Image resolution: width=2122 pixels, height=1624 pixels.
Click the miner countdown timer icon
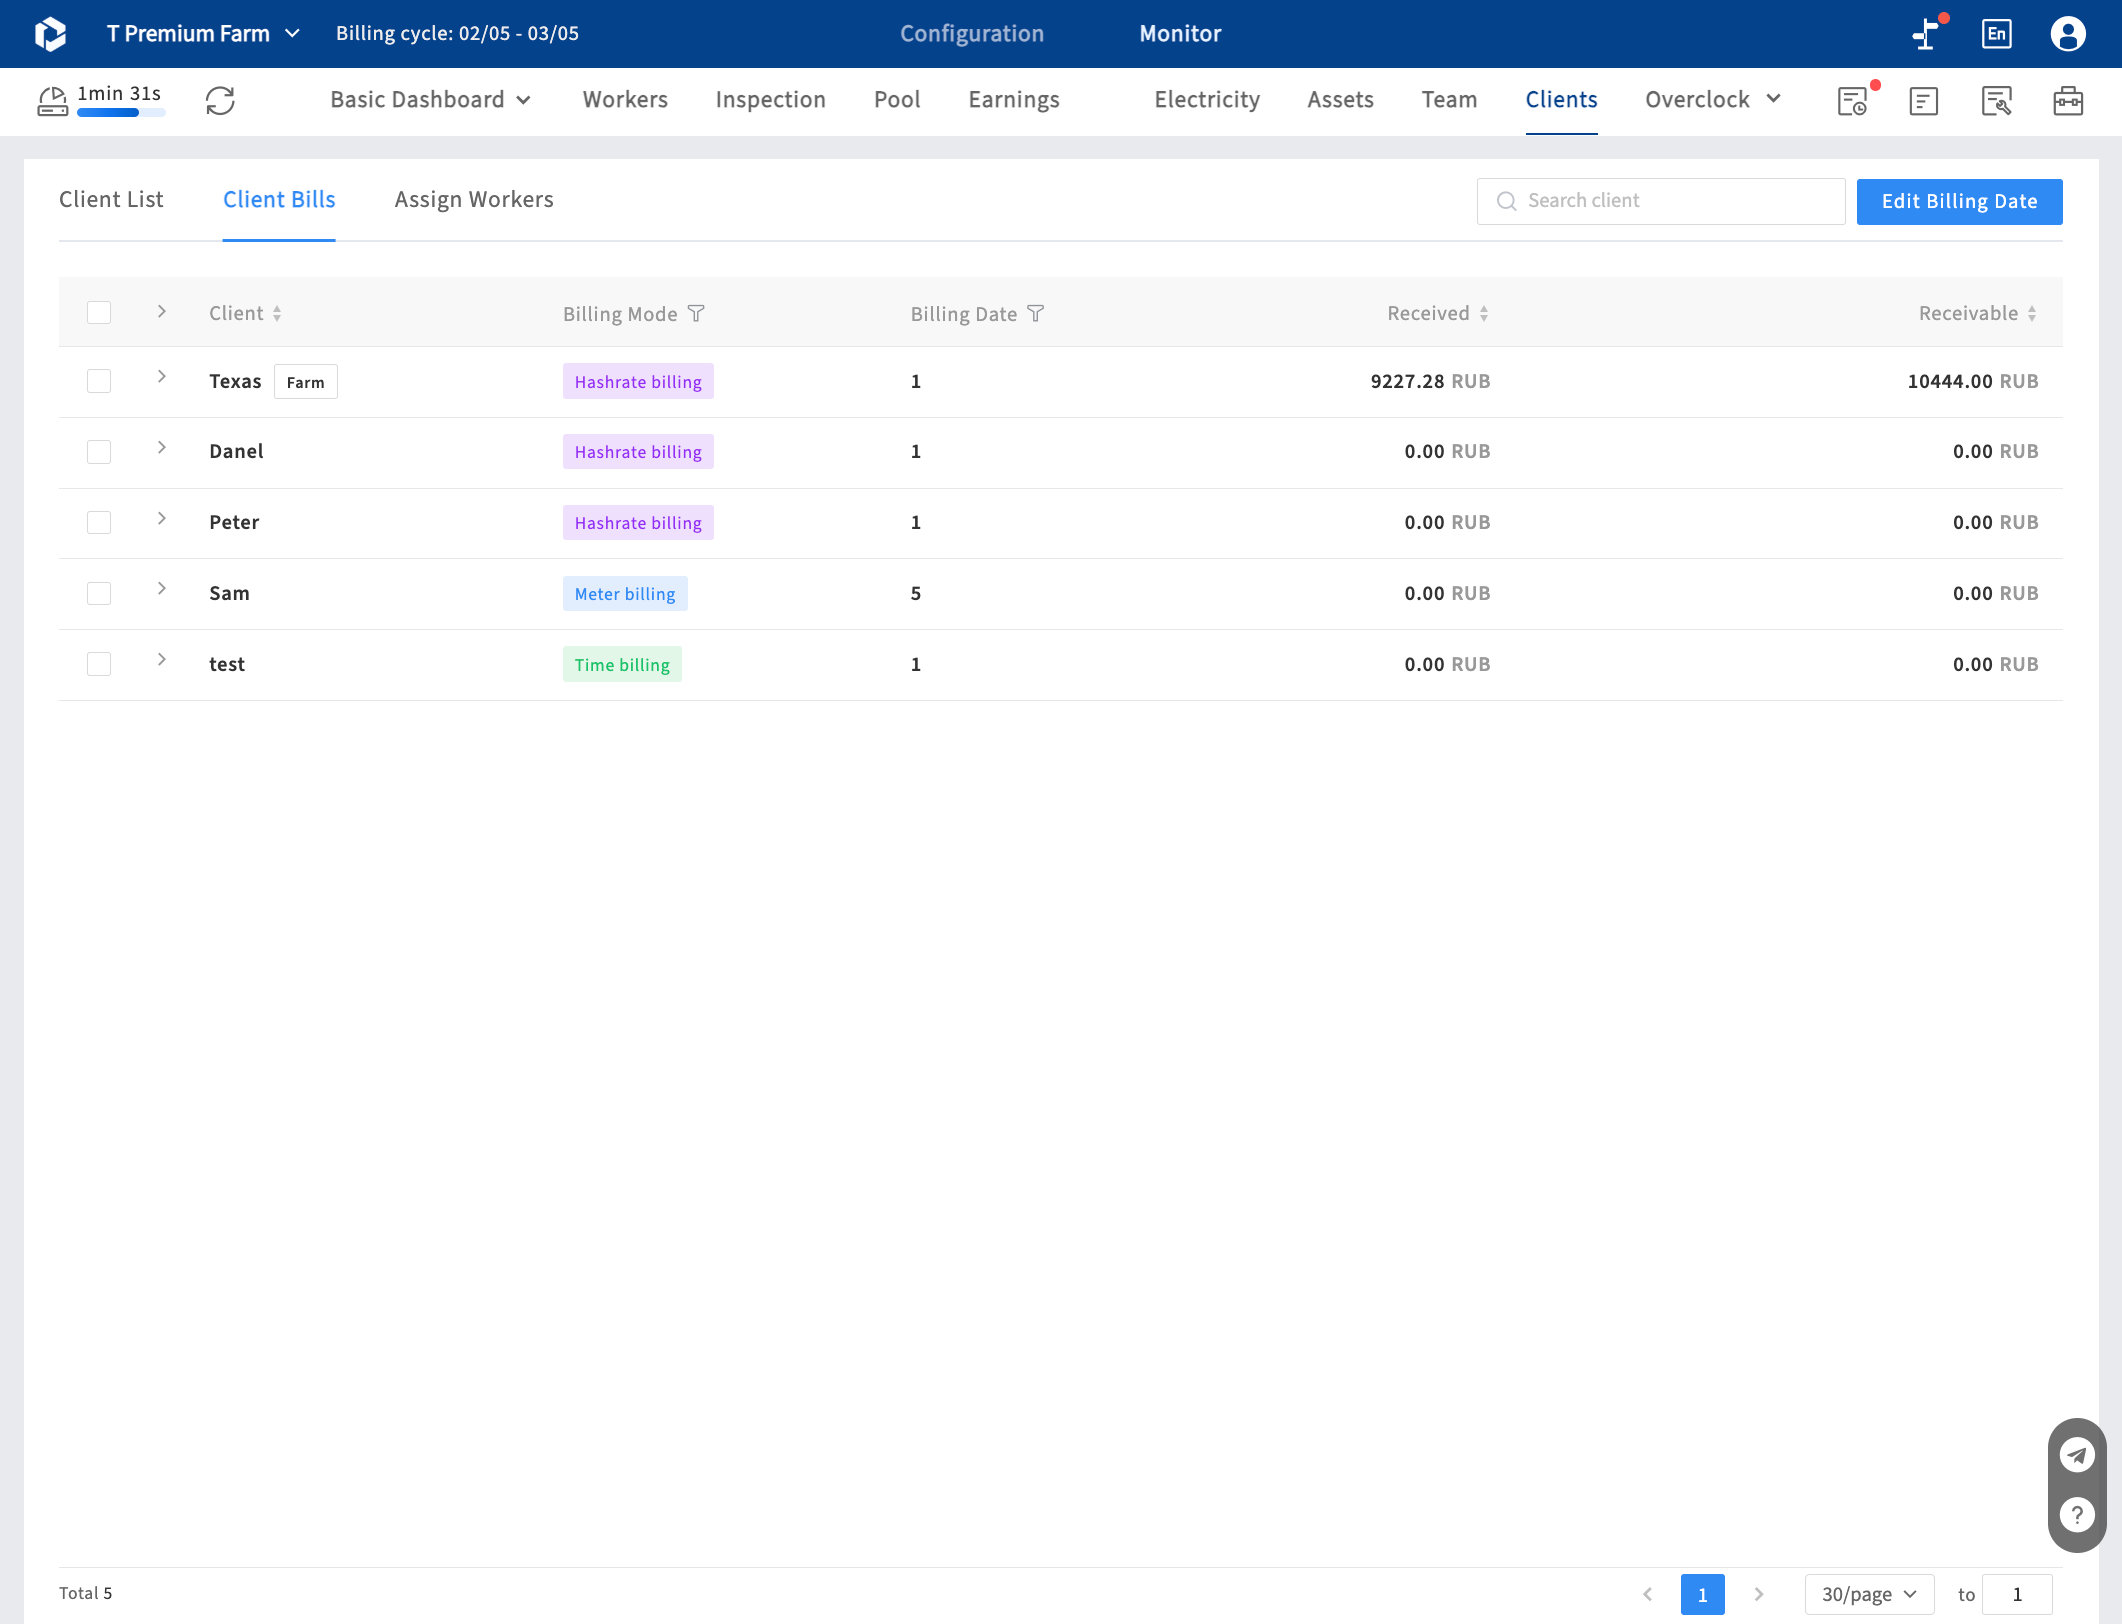click(52, 101)
